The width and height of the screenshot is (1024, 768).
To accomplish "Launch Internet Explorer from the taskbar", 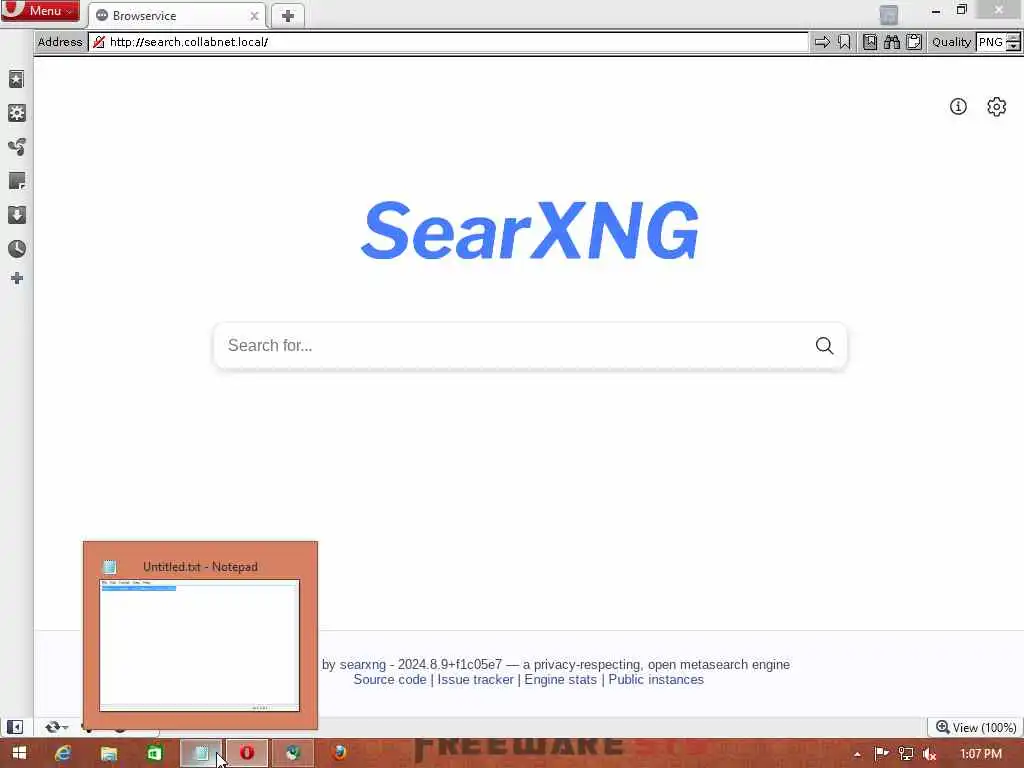I will 63,753.
